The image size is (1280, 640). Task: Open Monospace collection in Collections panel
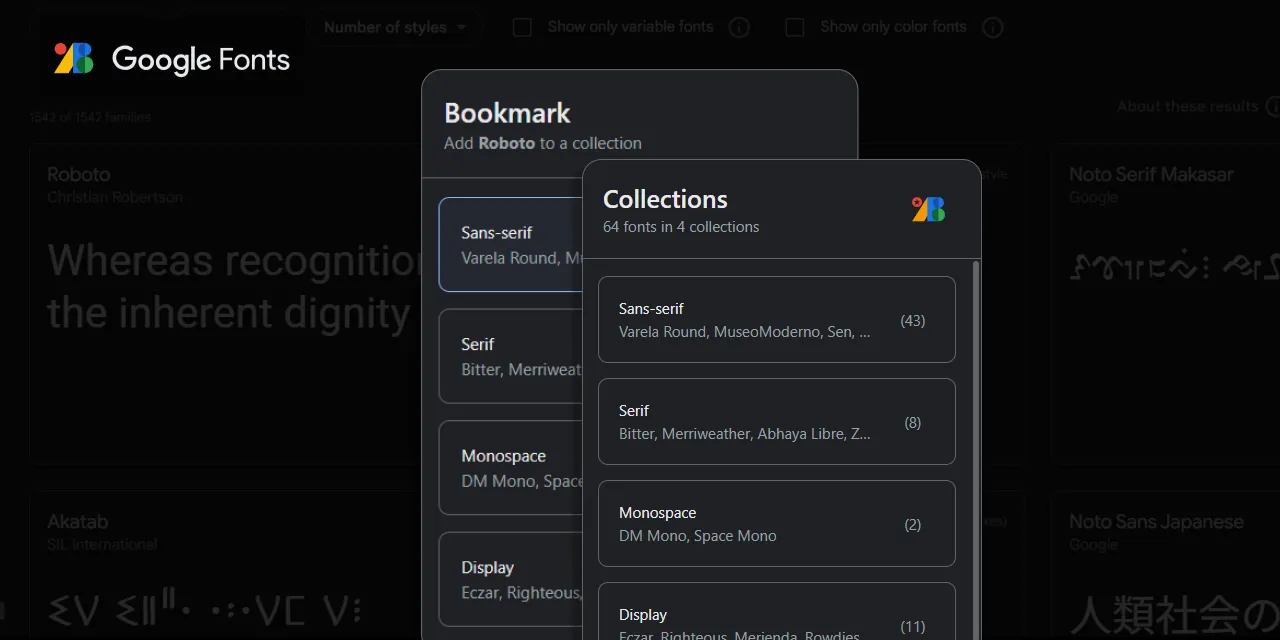pyautogui.click(x=777, y=523)
